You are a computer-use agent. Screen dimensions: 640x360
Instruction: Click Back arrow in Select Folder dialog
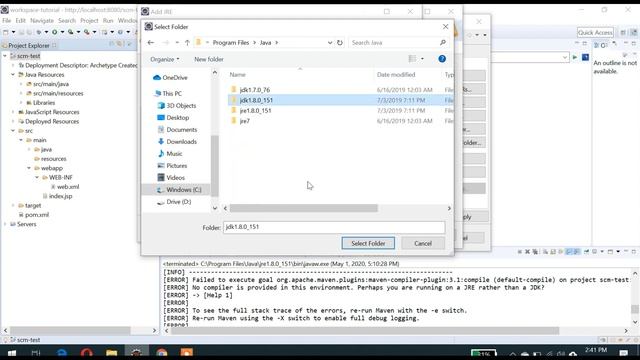[151, 42]
